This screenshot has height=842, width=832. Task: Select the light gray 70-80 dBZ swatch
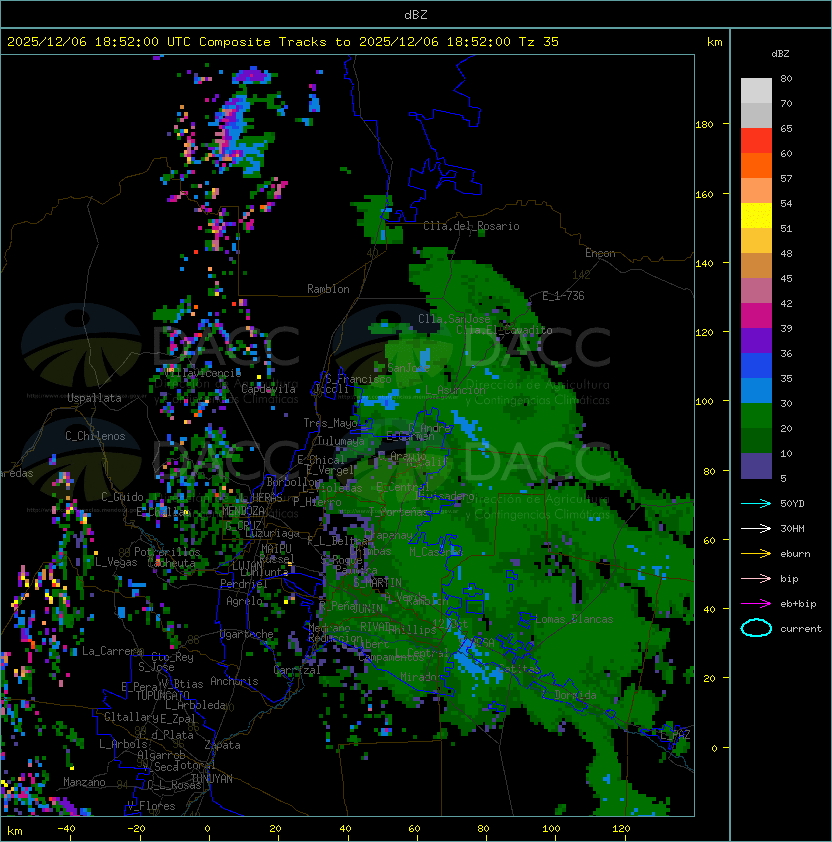click(756, 91)
